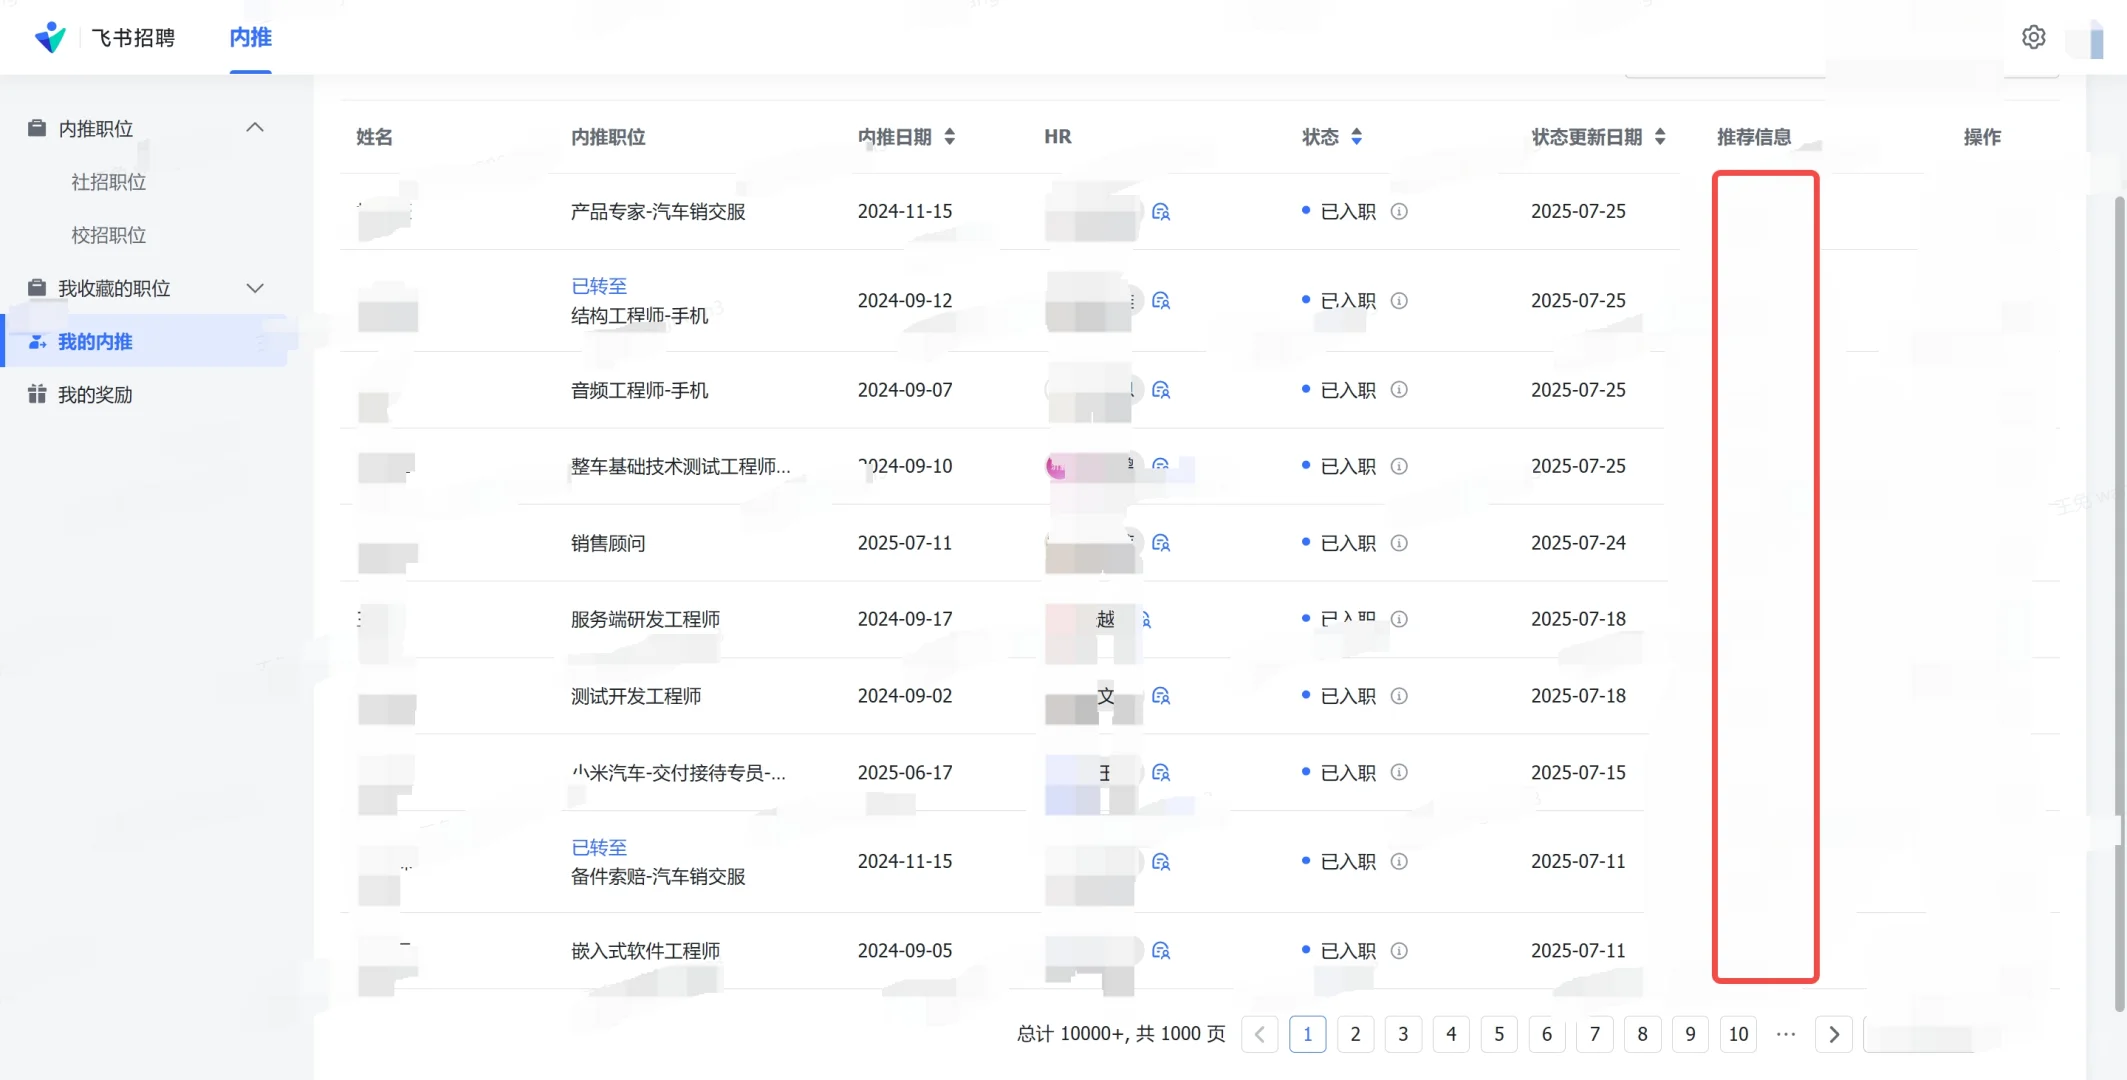This screenshot has height=1080, width=2127.
Task: Open HR chat icon for 测试开发工程师 row
Action: [x=1161, y=696]
